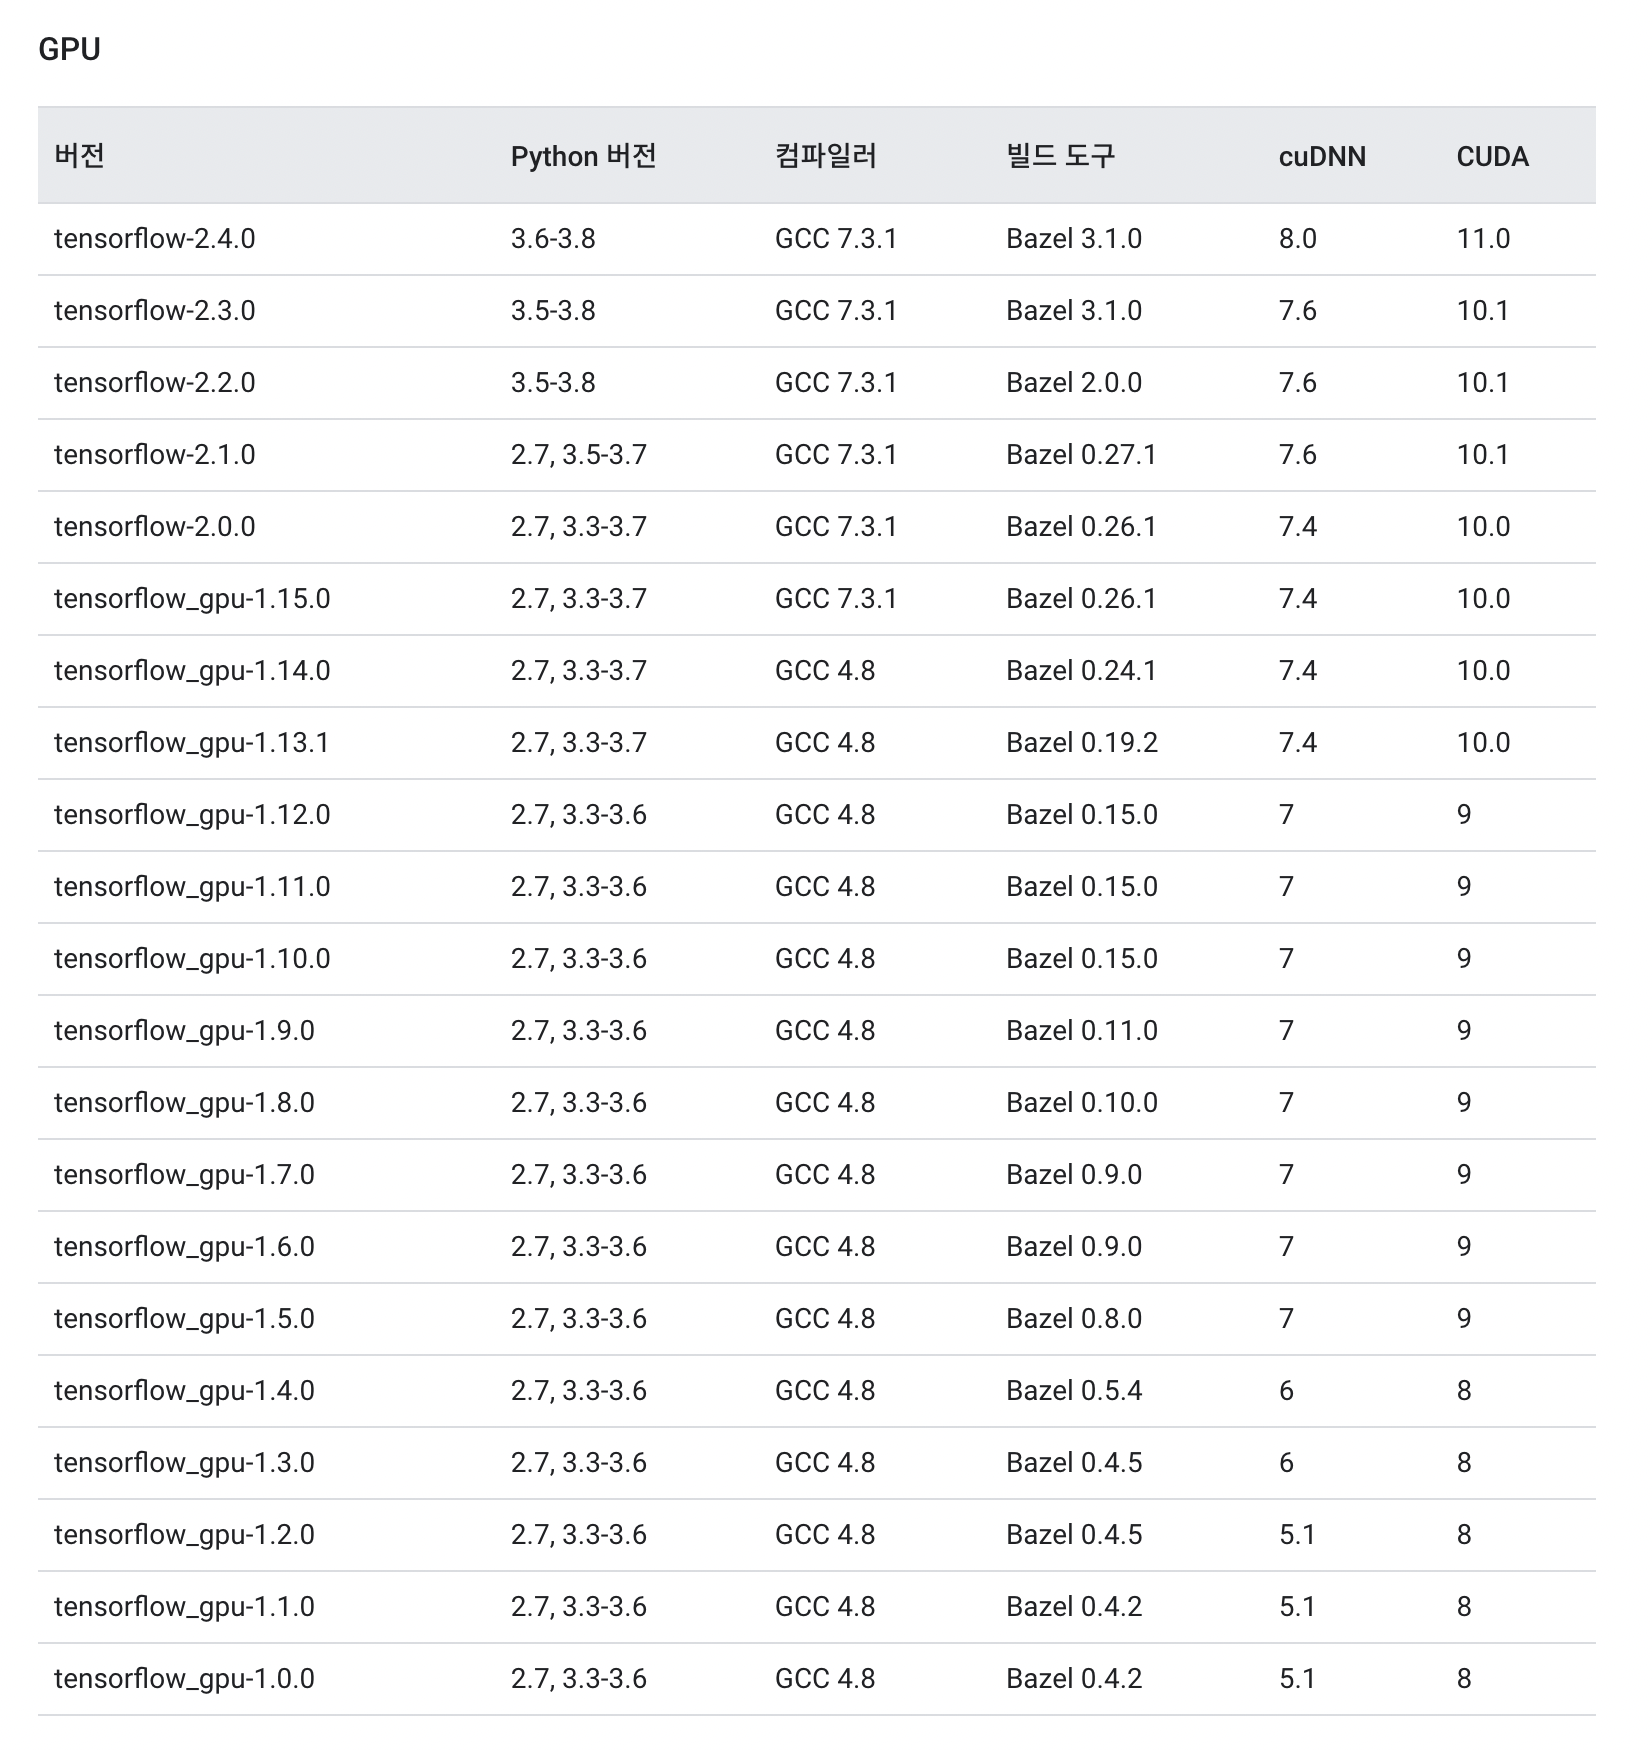Screen dimensions: 1652x1750
Task: Click Bazel 3.1.0 in tensorflow-2.4.0 row
Action: pyautogui.click(x=1074, y=239)
